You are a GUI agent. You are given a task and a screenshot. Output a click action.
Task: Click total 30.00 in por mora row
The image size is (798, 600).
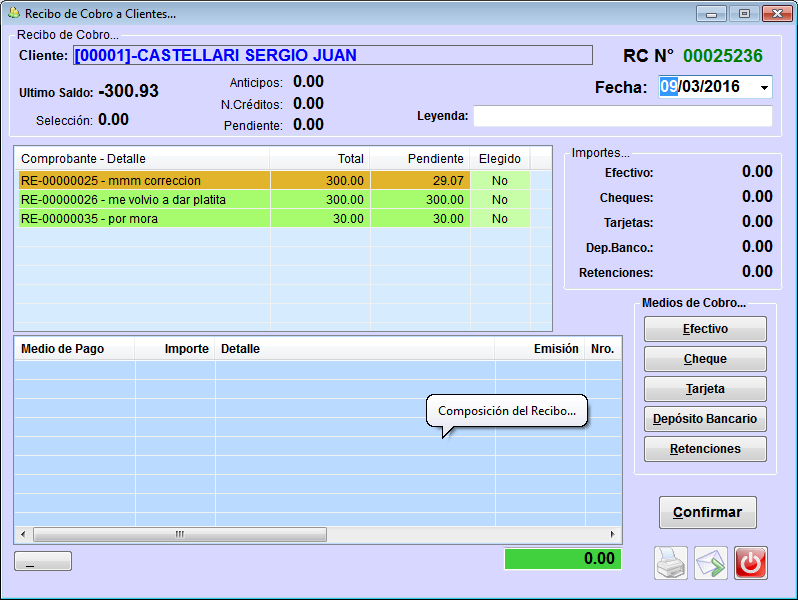pos(348,219)
